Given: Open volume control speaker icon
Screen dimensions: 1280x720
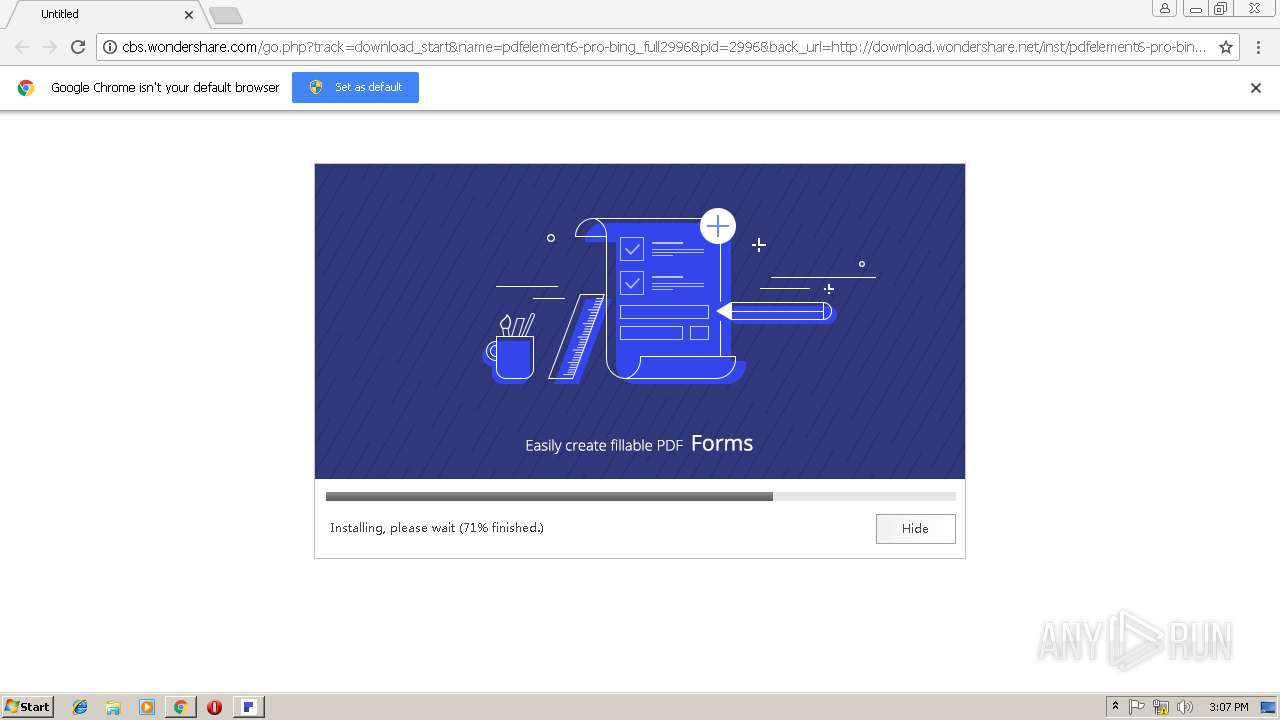Looking at the screenshot, I should coord(1185,707).
